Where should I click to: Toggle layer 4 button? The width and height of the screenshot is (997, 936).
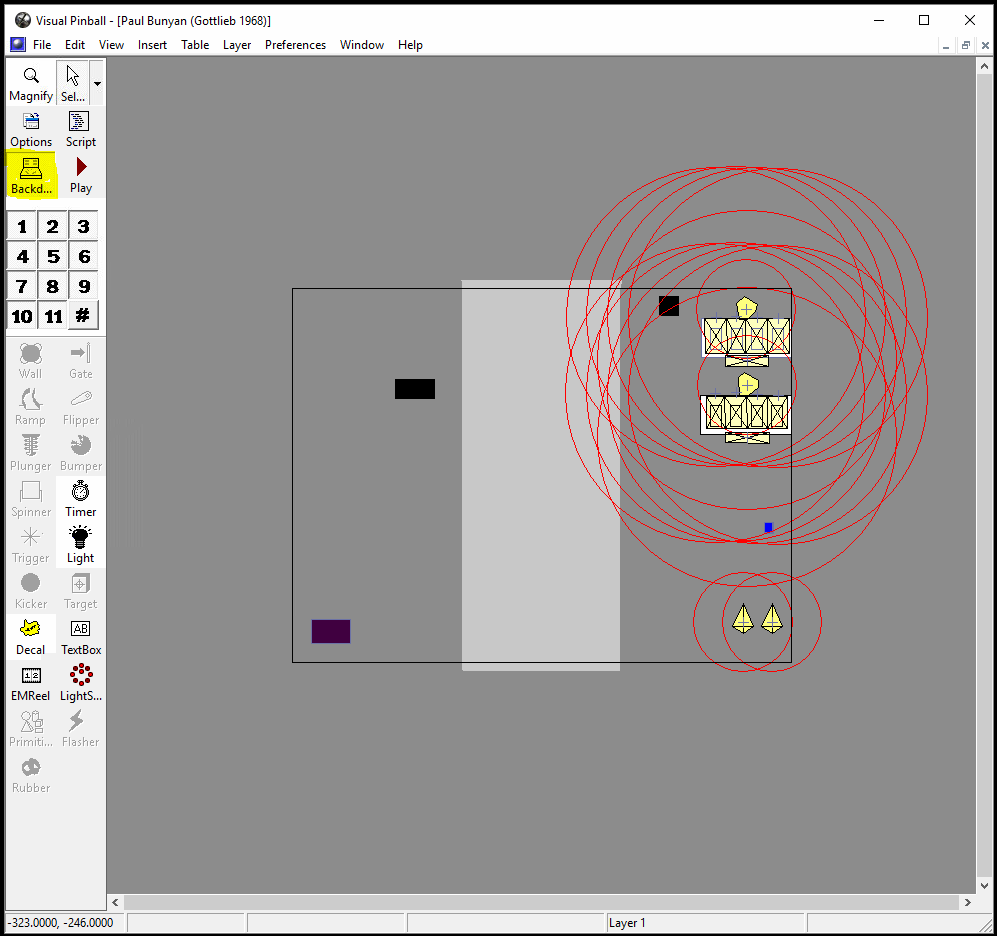tap(22, 256)
